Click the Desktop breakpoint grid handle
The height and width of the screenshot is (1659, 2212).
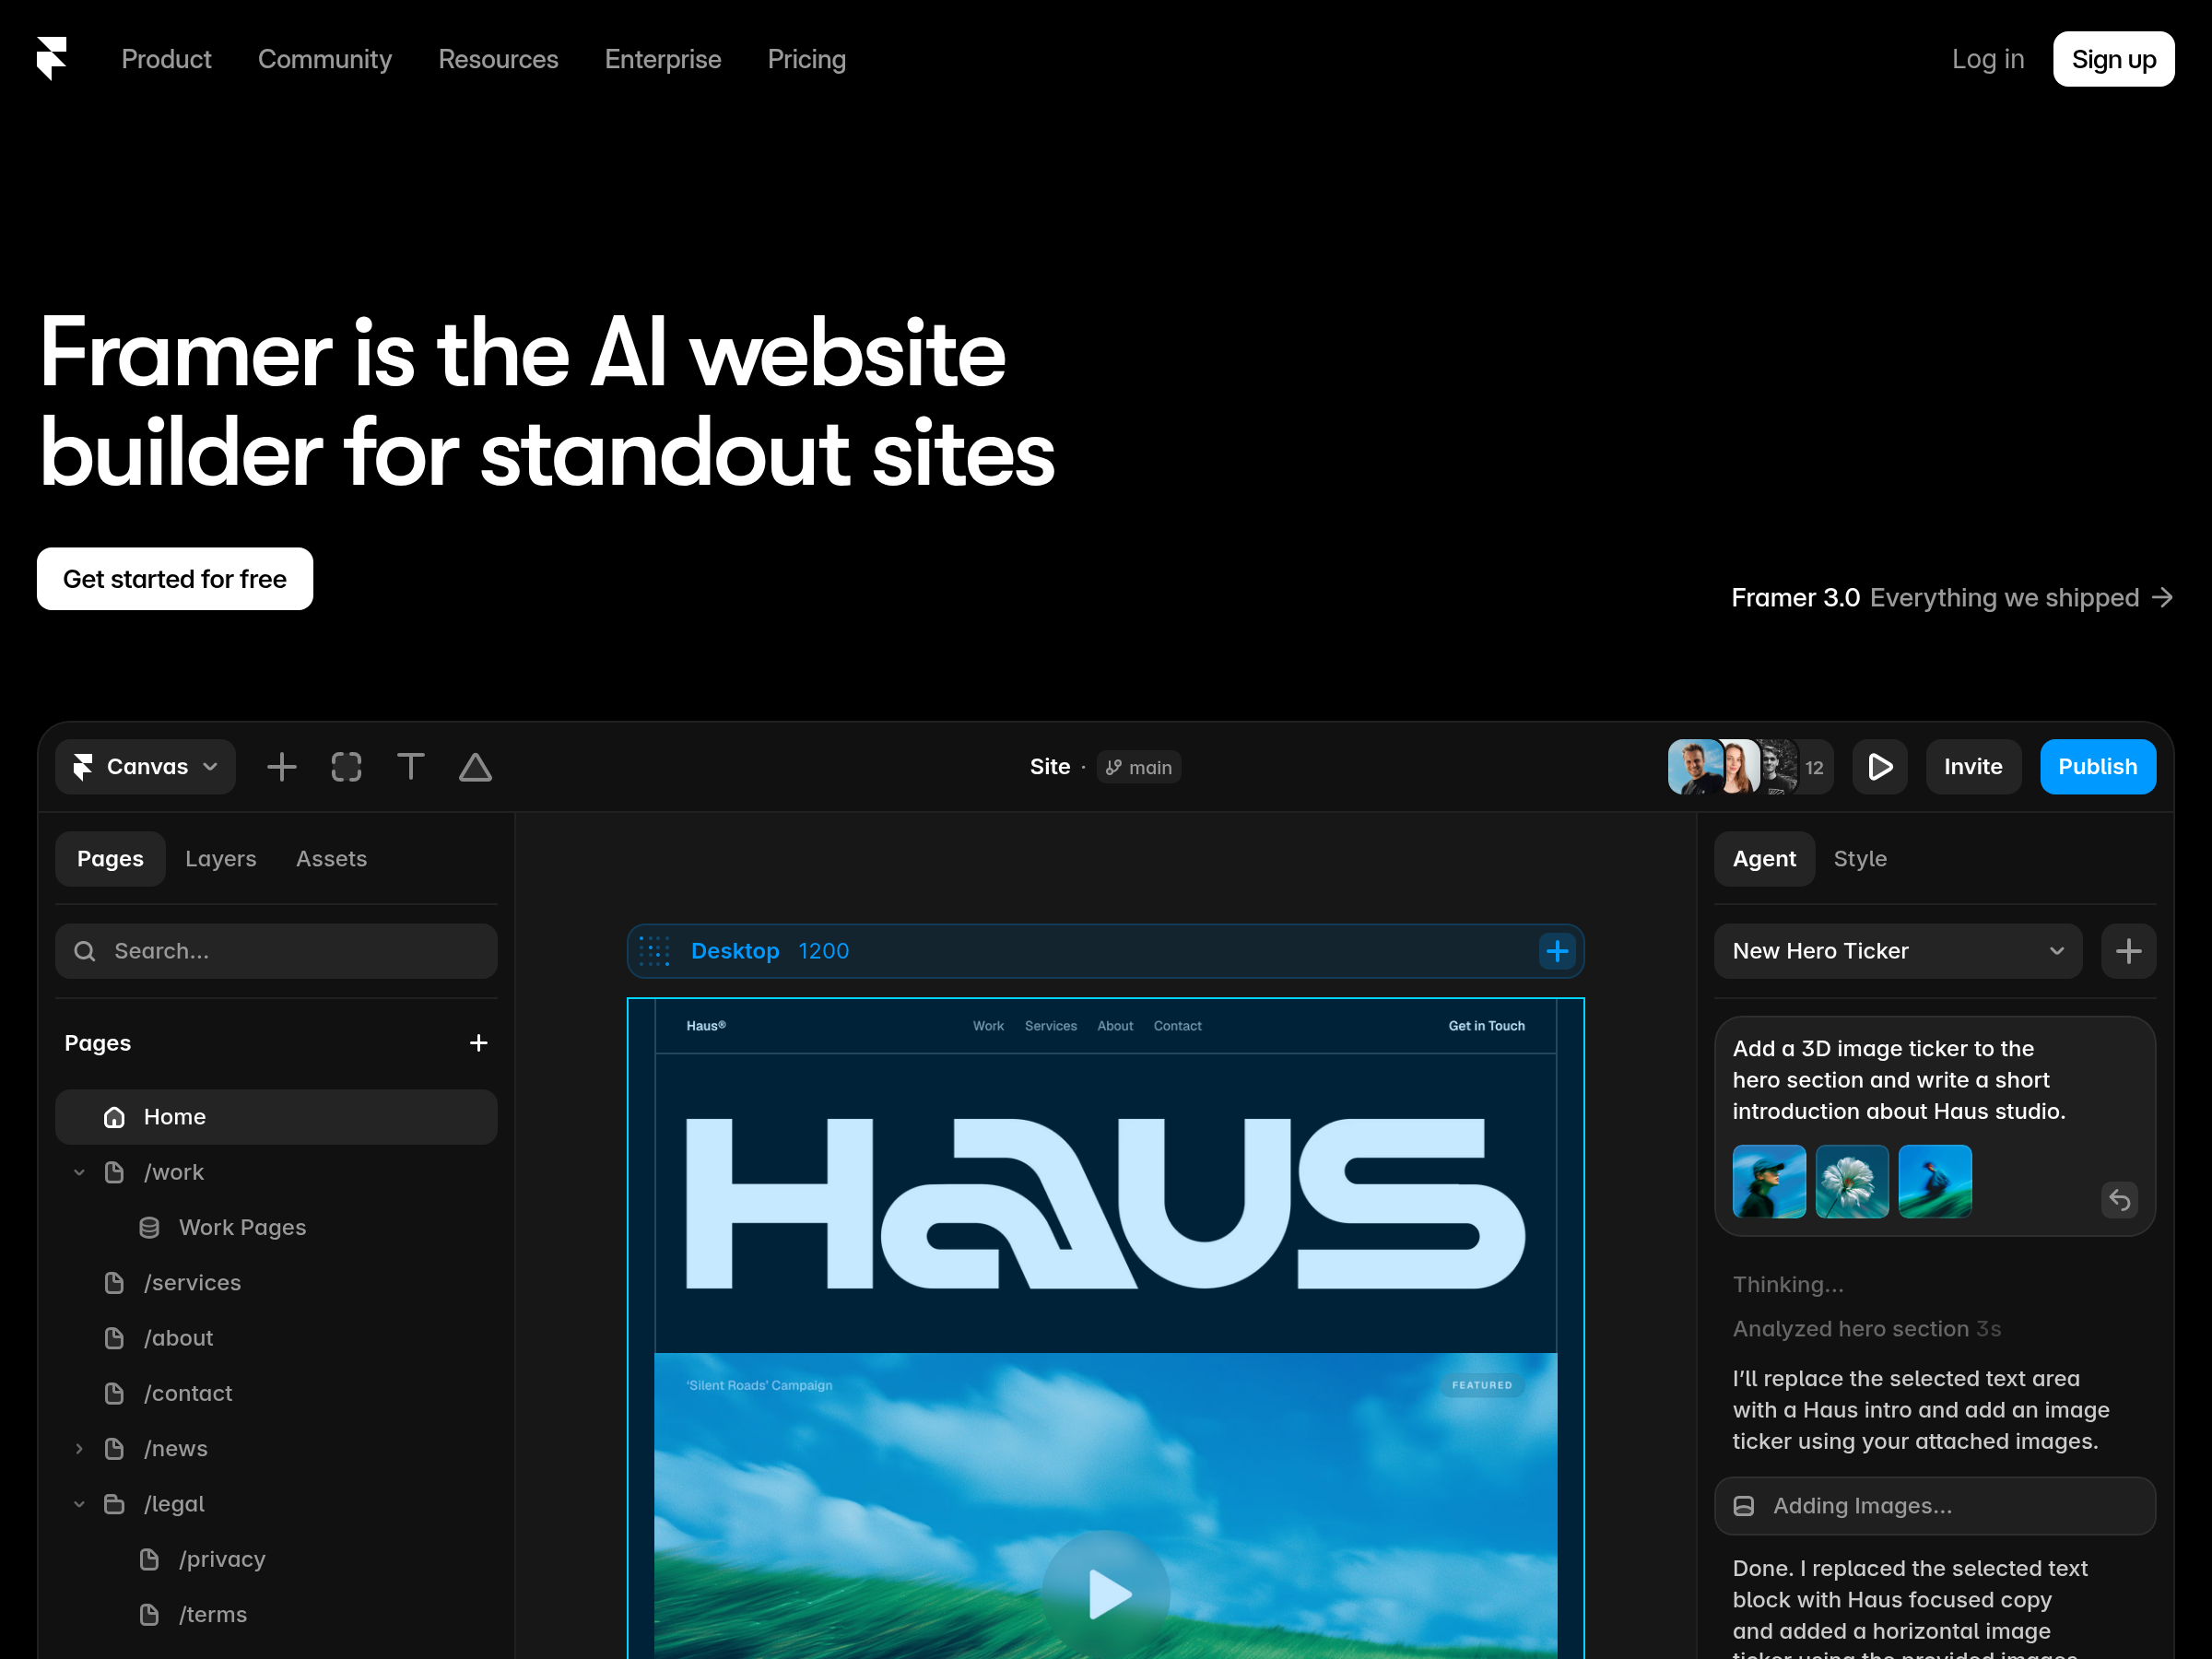(x=655, y=951)
